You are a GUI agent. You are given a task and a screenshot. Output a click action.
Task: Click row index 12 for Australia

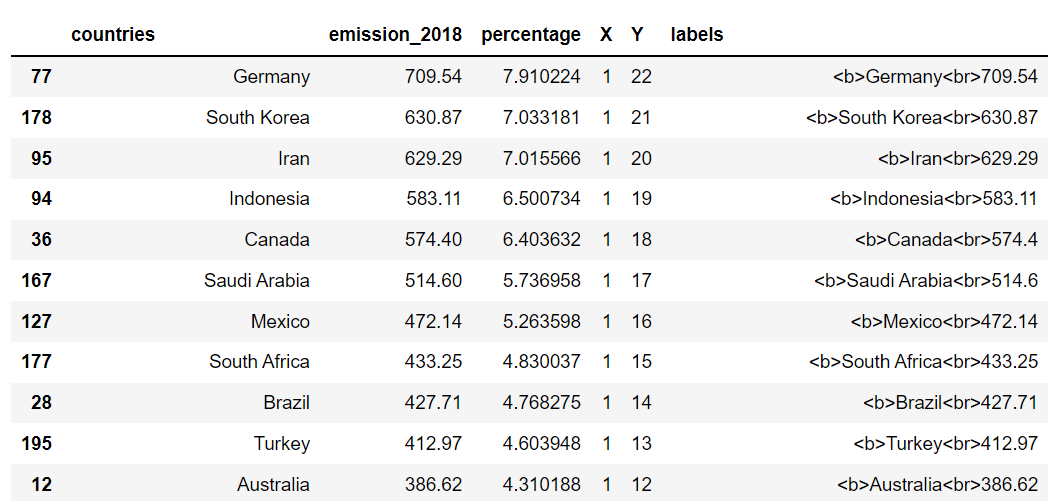[41, 484]
